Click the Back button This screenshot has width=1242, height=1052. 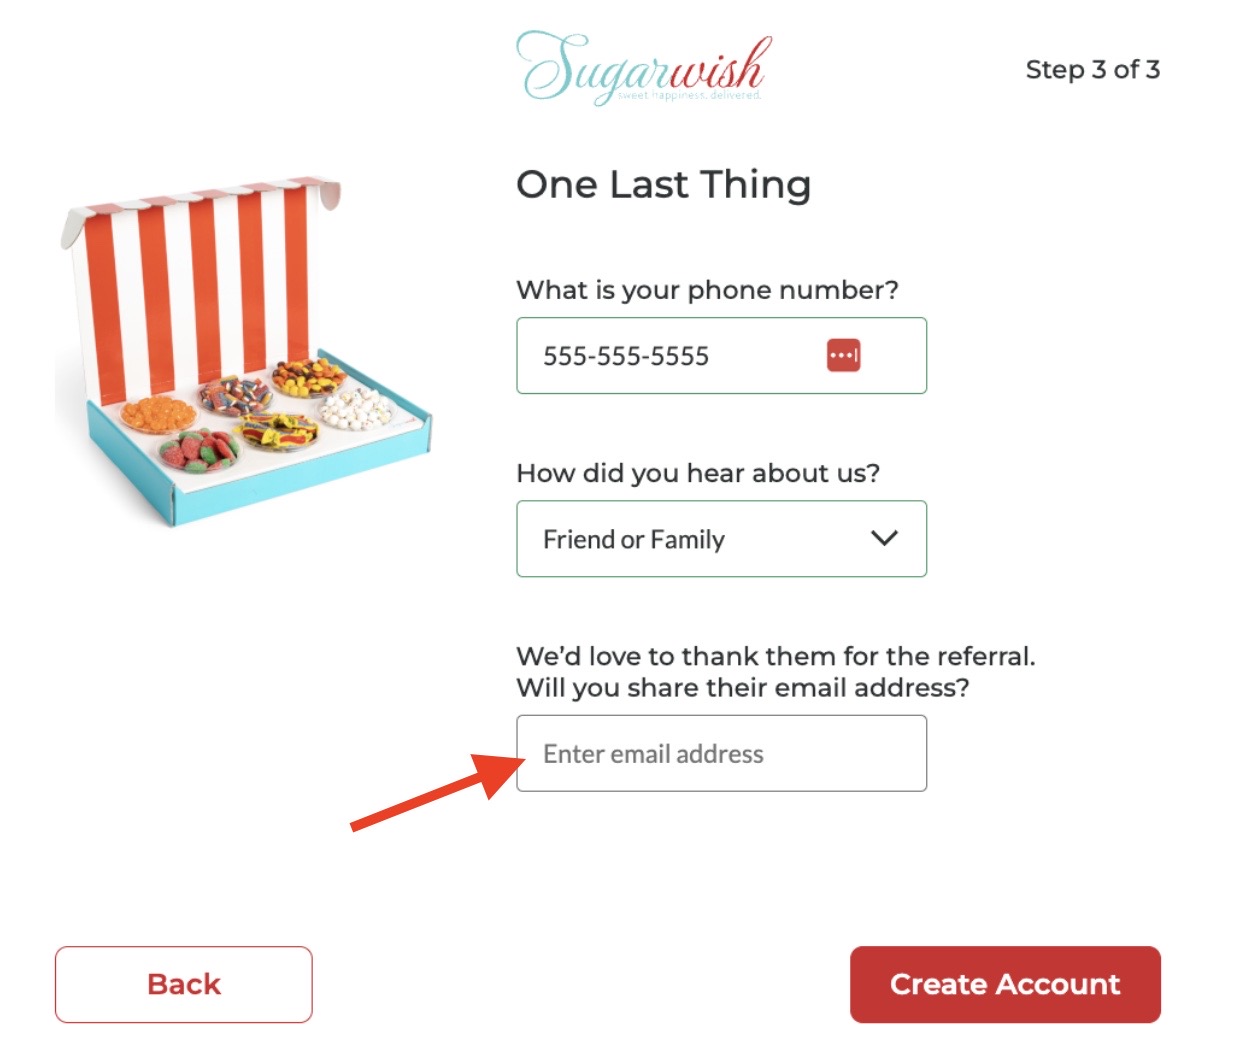[x=183, y=984]
